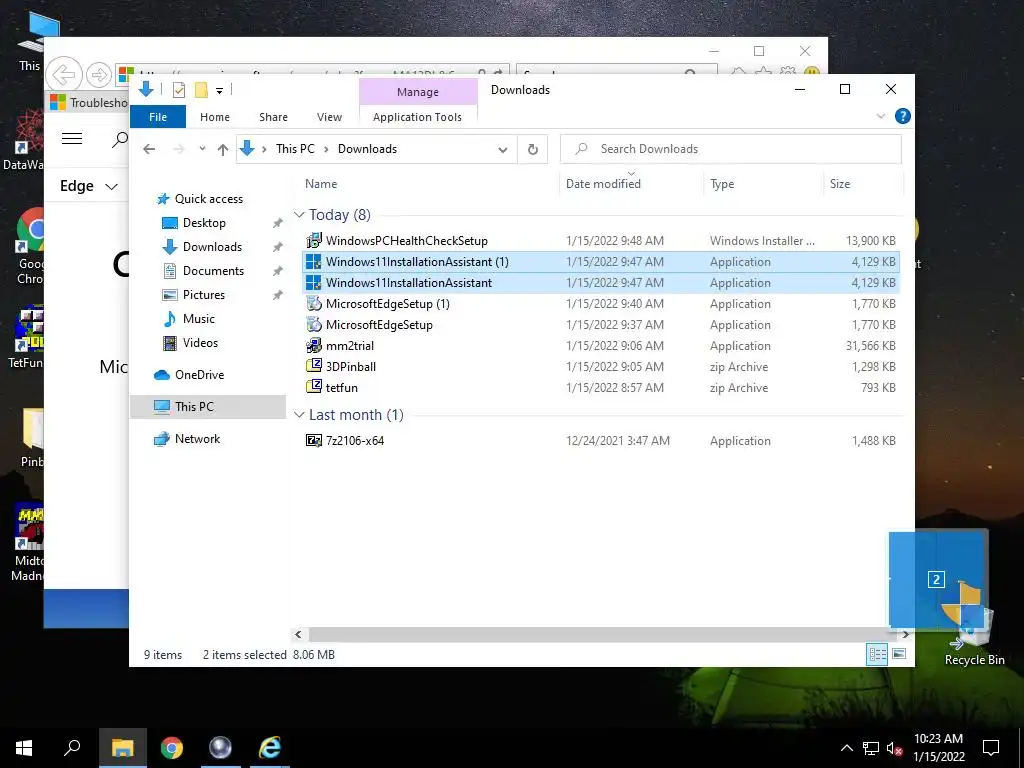The width and height of the screenshot is (1024, 768).
Task: Click This PC in address breadcrumb
Action: click(x=295, y=149)
